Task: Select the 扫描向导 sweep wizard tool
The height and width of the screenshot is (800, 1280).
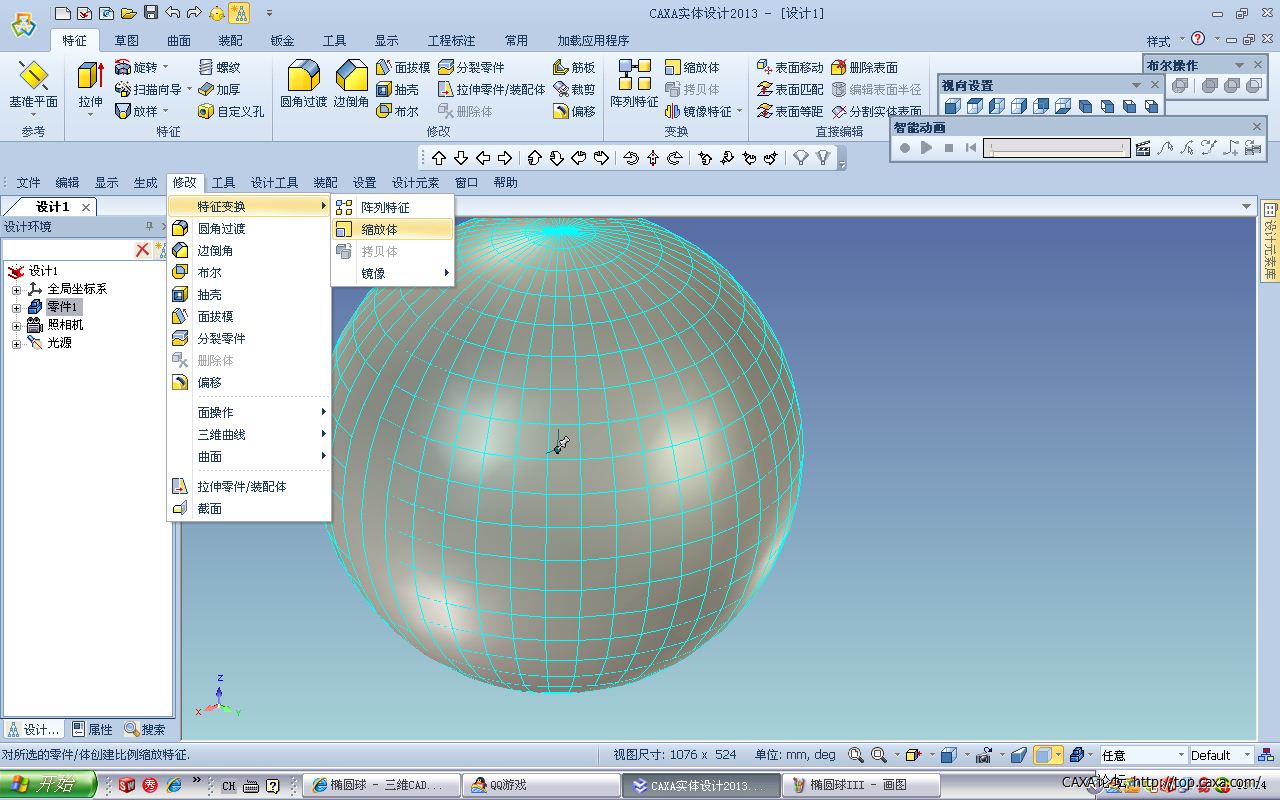Action: 148,89
